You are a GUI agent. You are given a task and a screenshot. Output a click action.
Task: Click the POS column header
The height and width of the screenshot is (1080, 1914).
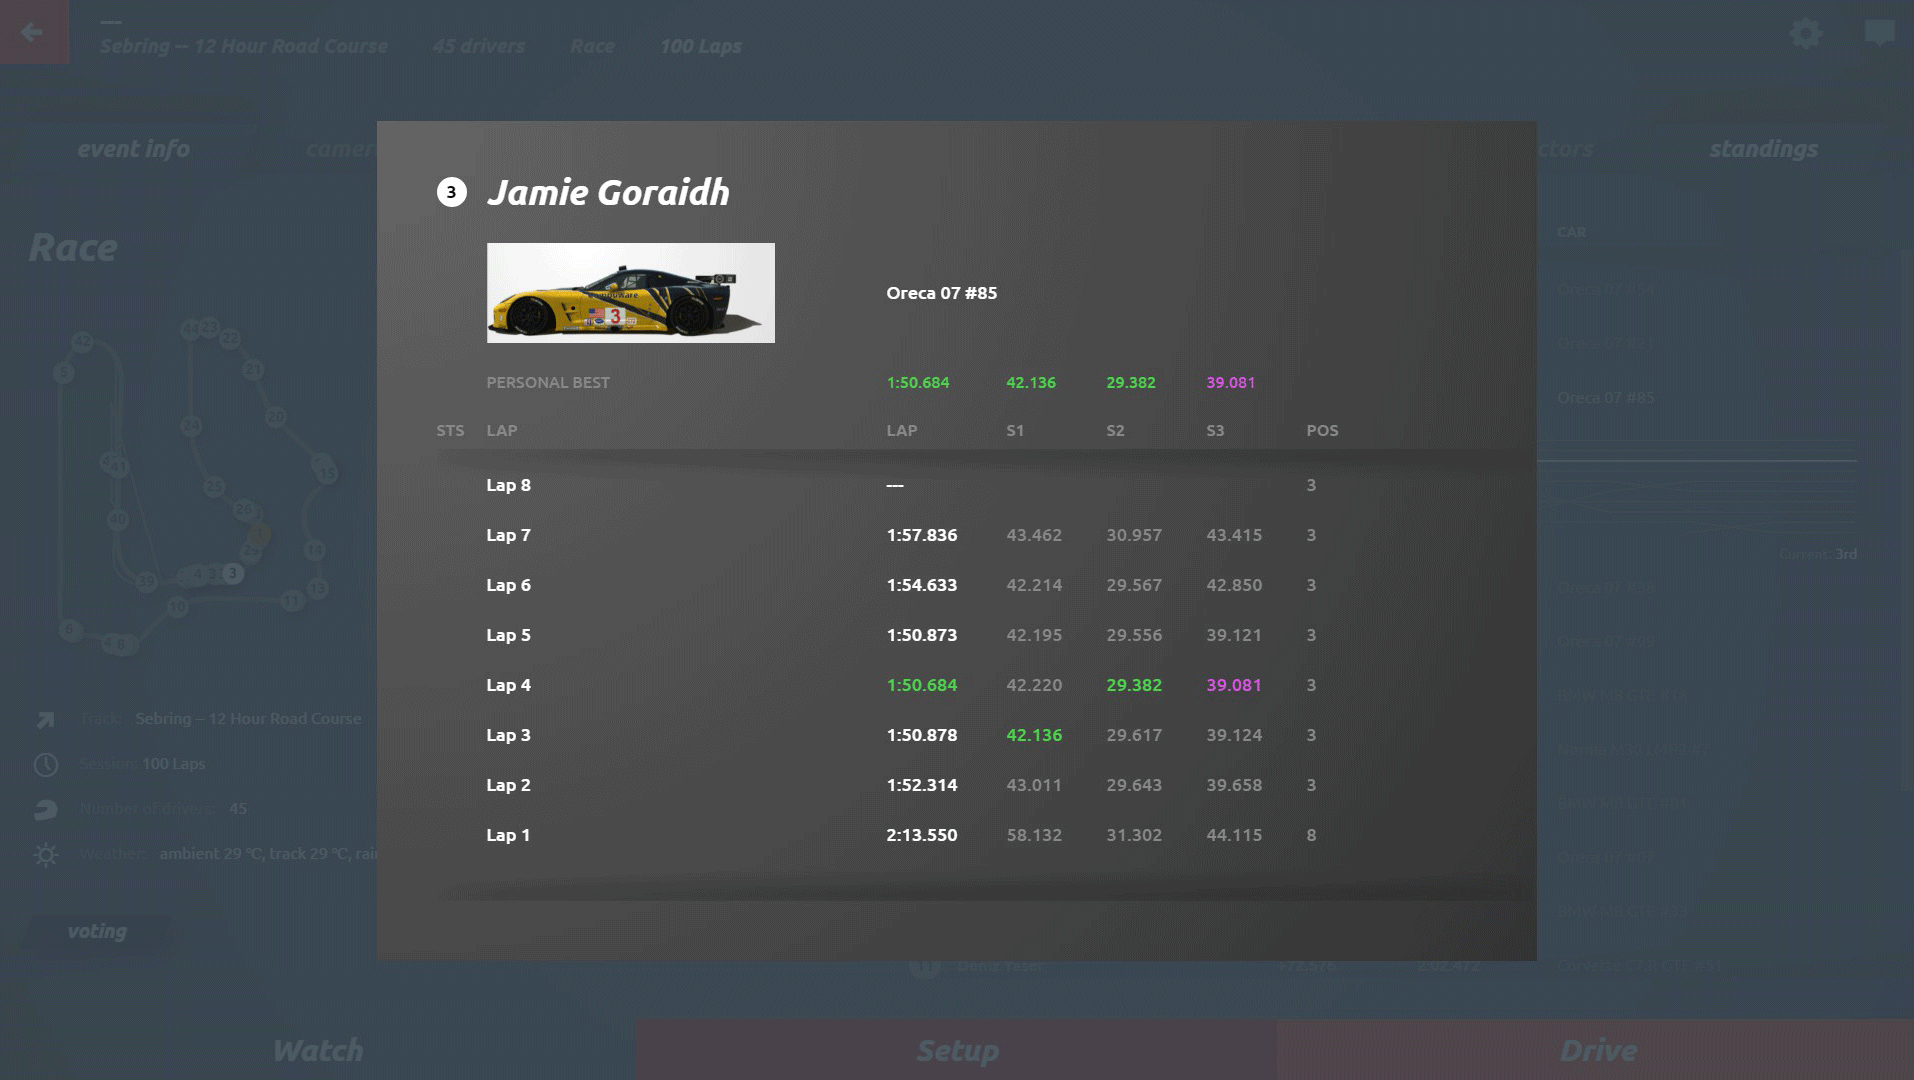coord(1322,431)
